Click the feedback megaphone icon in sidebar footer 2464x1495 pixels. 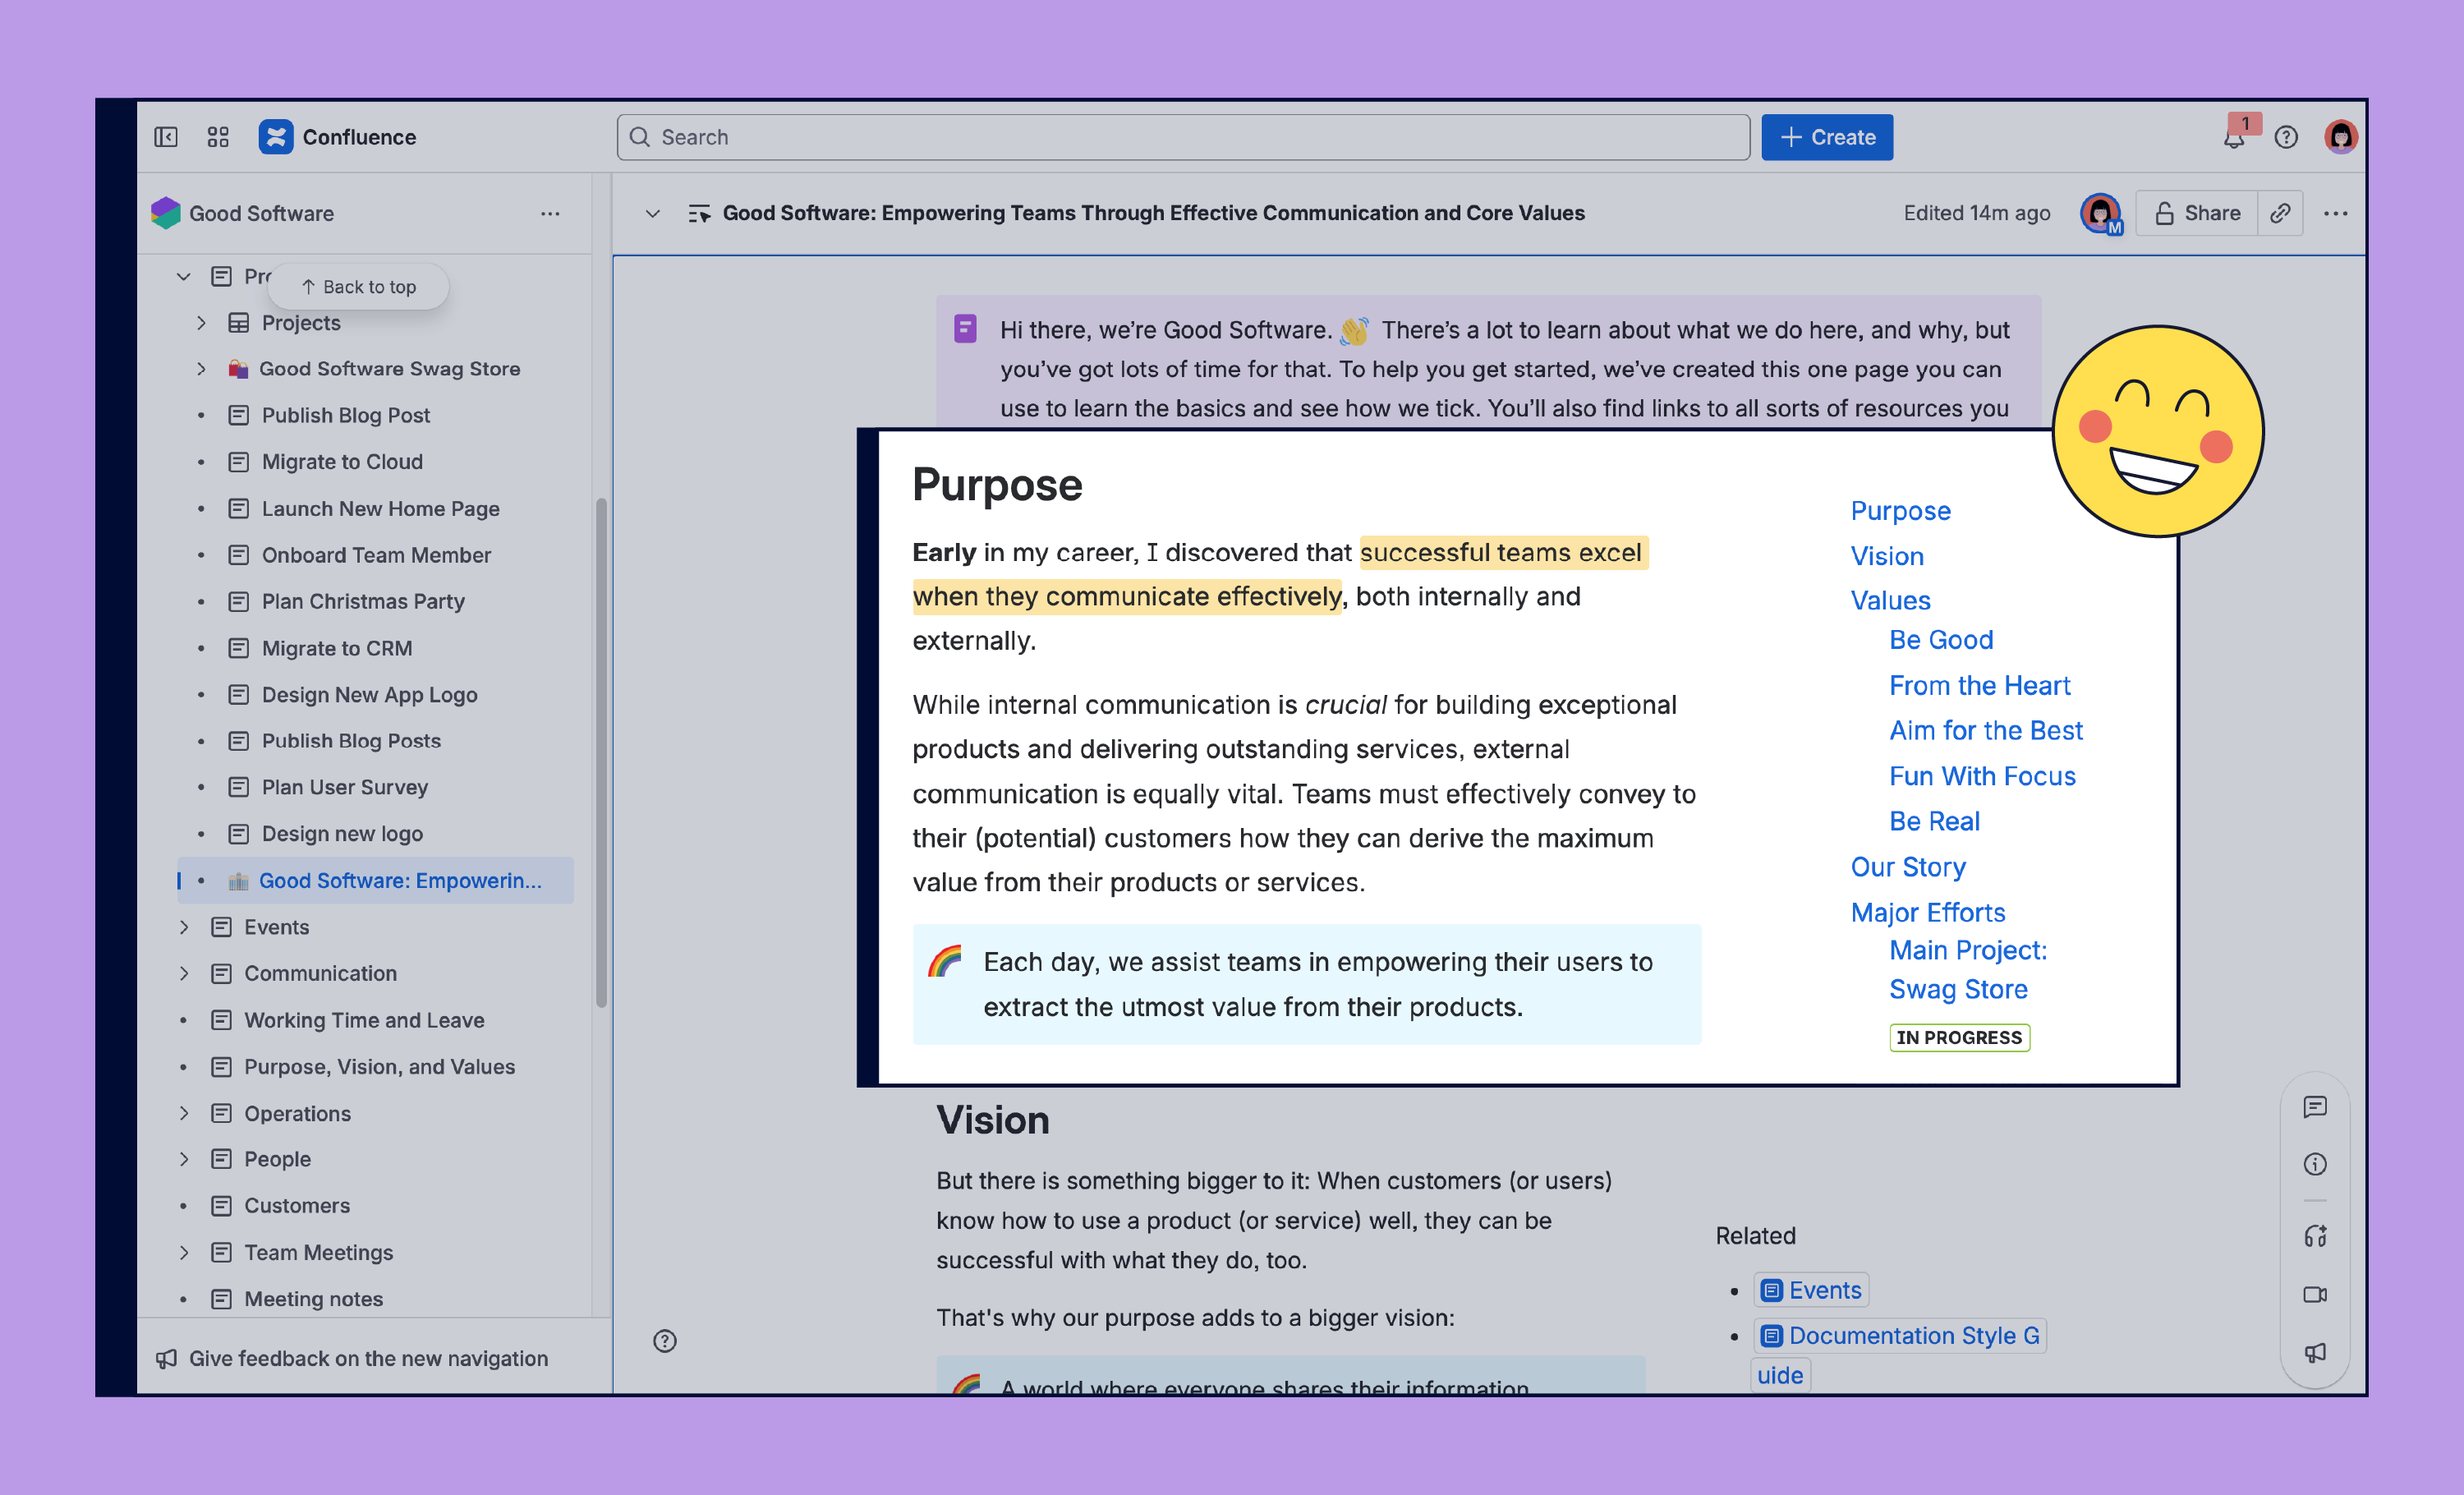pos(166,1358)
